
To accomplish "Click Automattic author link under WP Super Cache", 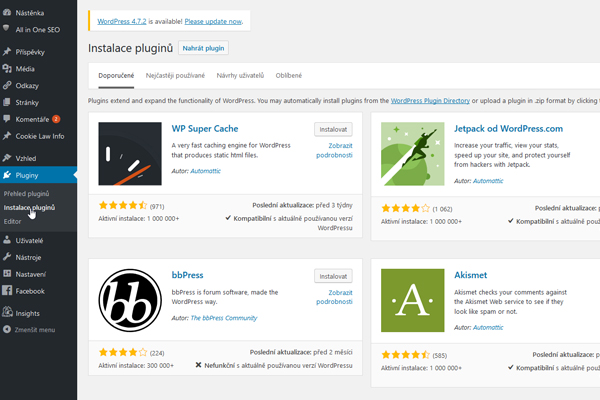I will (205, 171).
